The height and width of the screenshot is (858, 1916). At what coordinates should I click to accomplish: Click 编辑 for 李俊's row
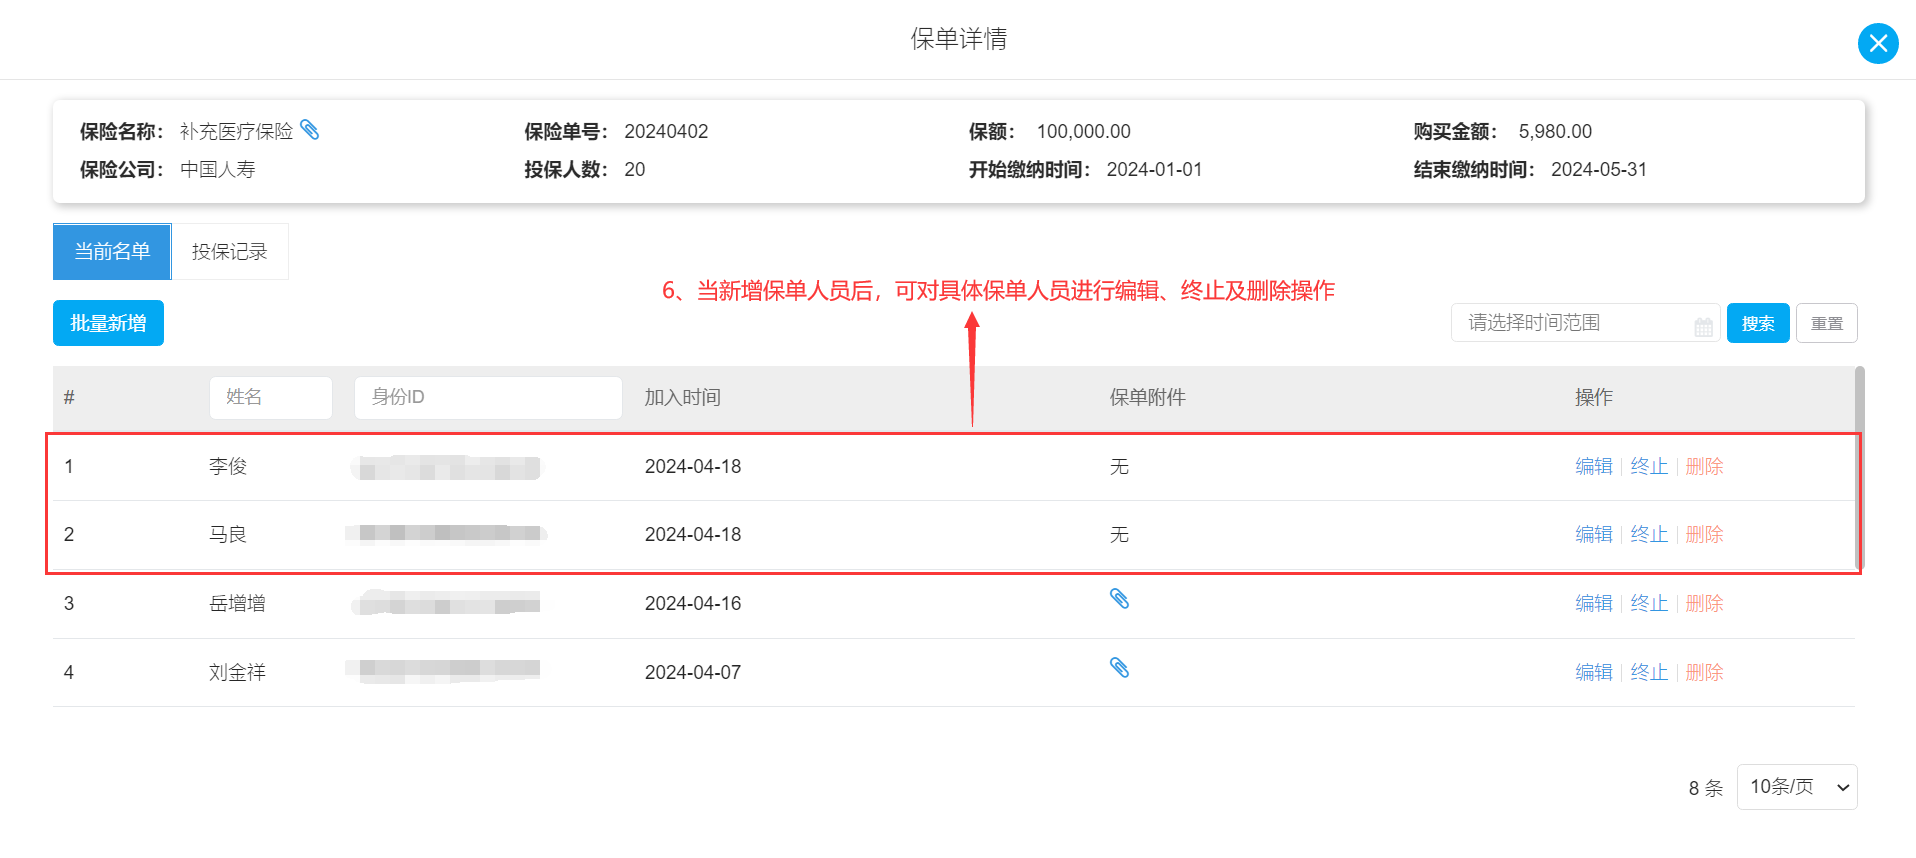point(1594,466)
